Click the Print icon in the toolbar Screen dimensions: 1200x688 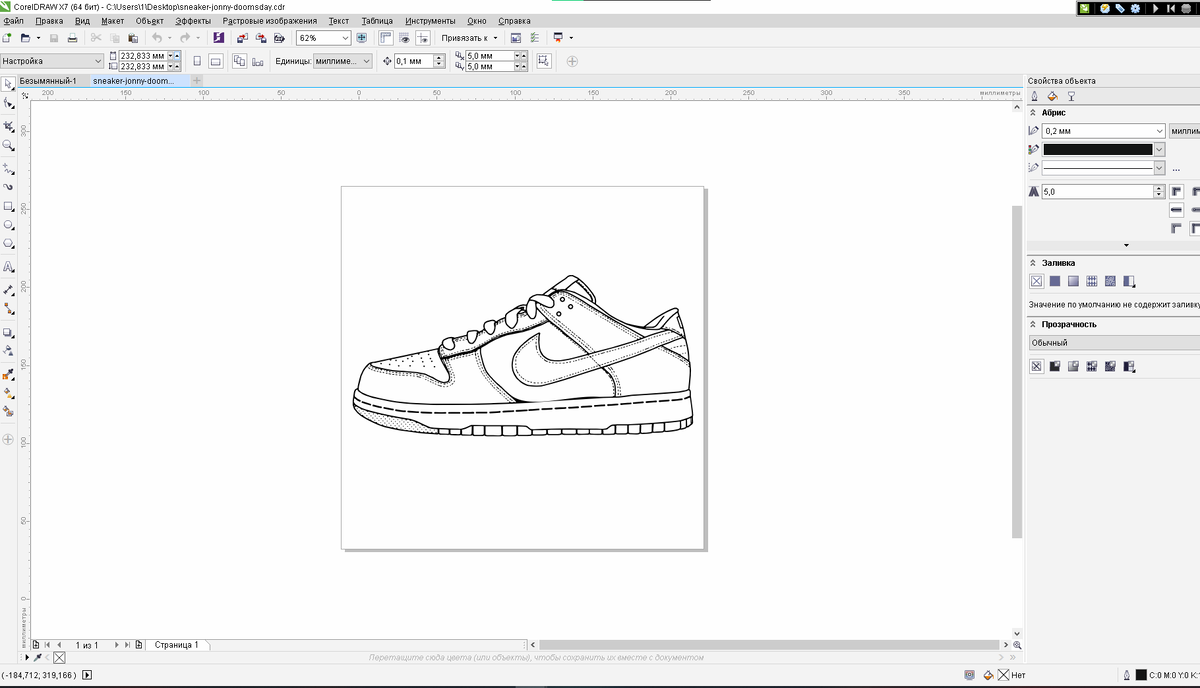(73, 38)
